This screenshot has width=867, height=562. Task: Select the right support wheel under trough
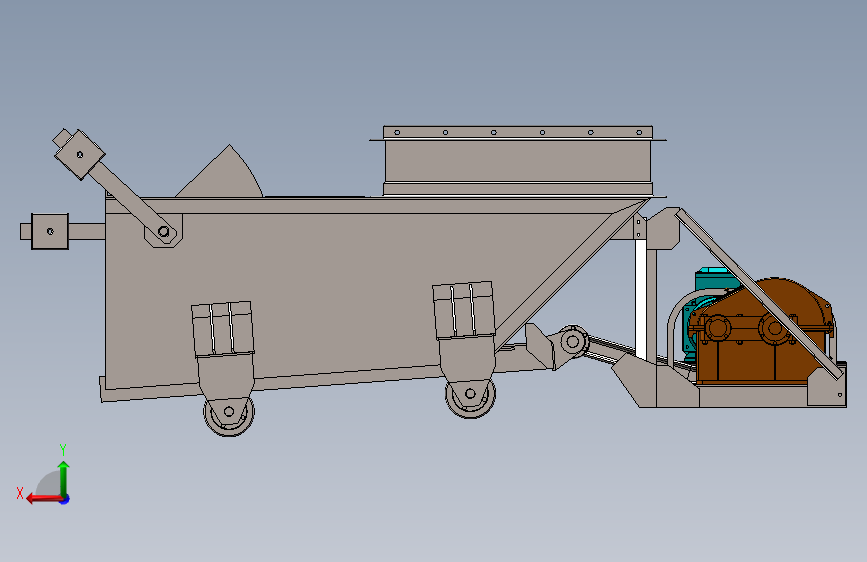(x=470, y=394)
